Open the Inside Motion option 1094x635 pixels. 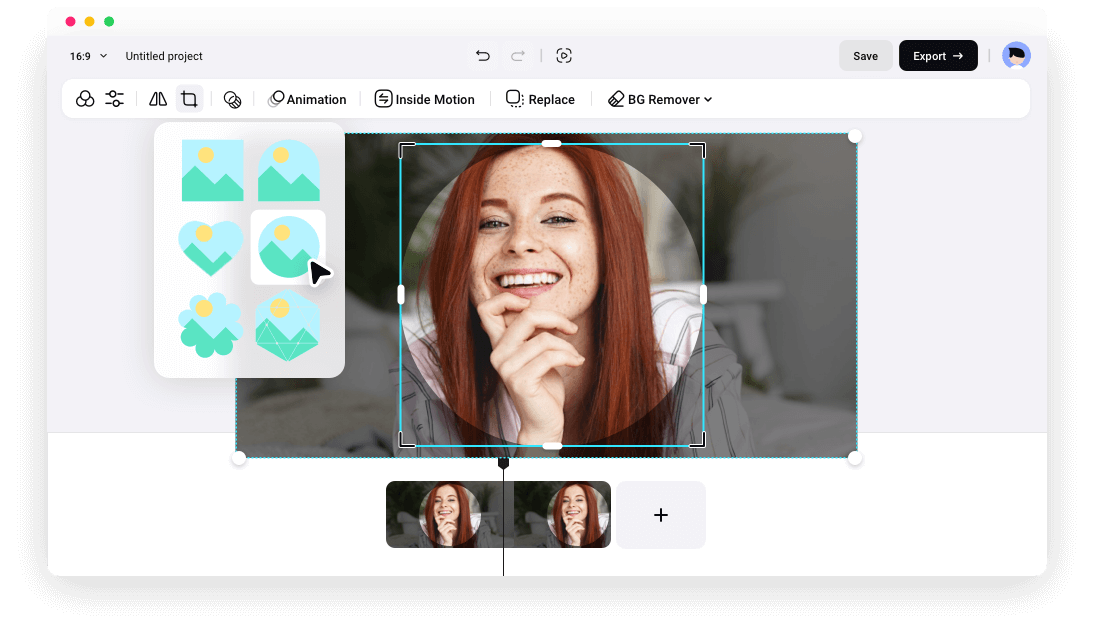pos(425,99)
